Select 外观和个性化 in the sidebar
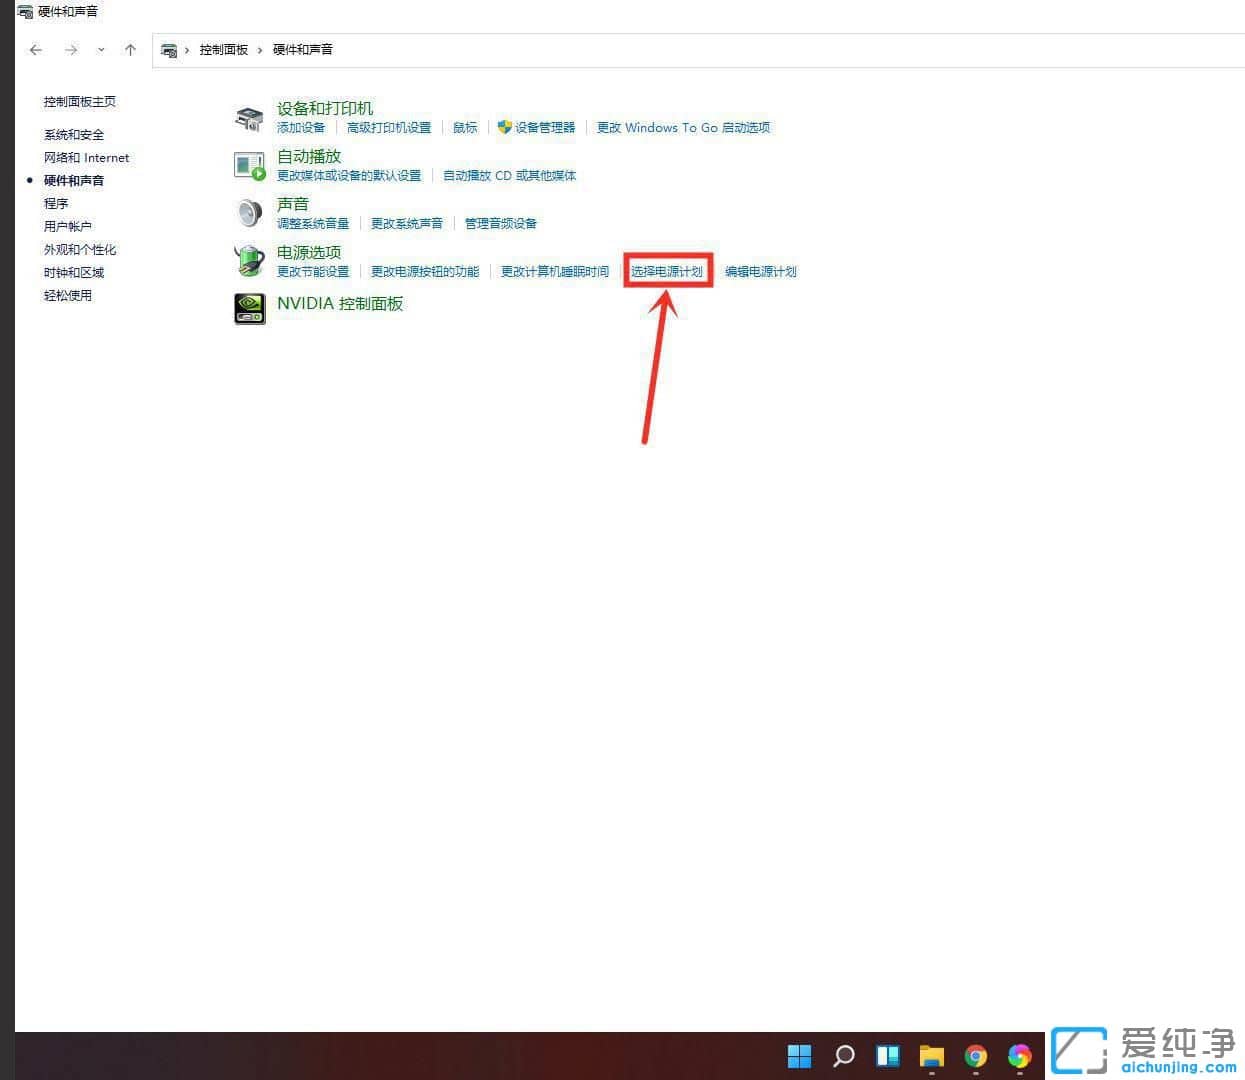Image resolution: width=1245 pixels, height=1080 pixels. point(80,249)
